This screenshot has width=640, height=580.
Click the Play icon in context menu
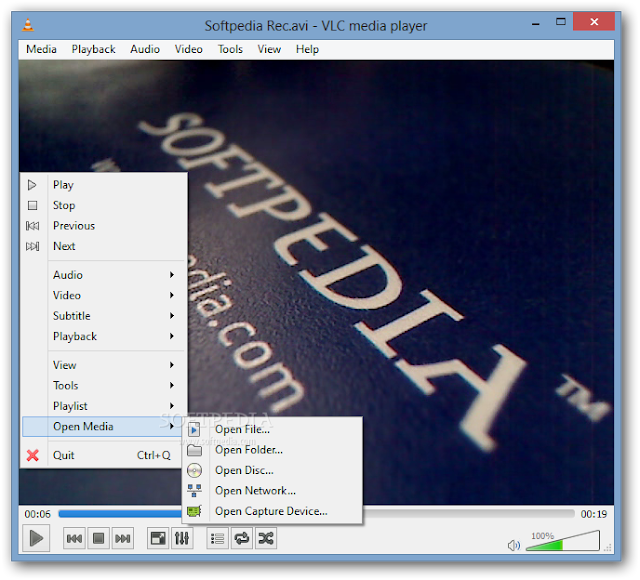[x=32, y=185]
